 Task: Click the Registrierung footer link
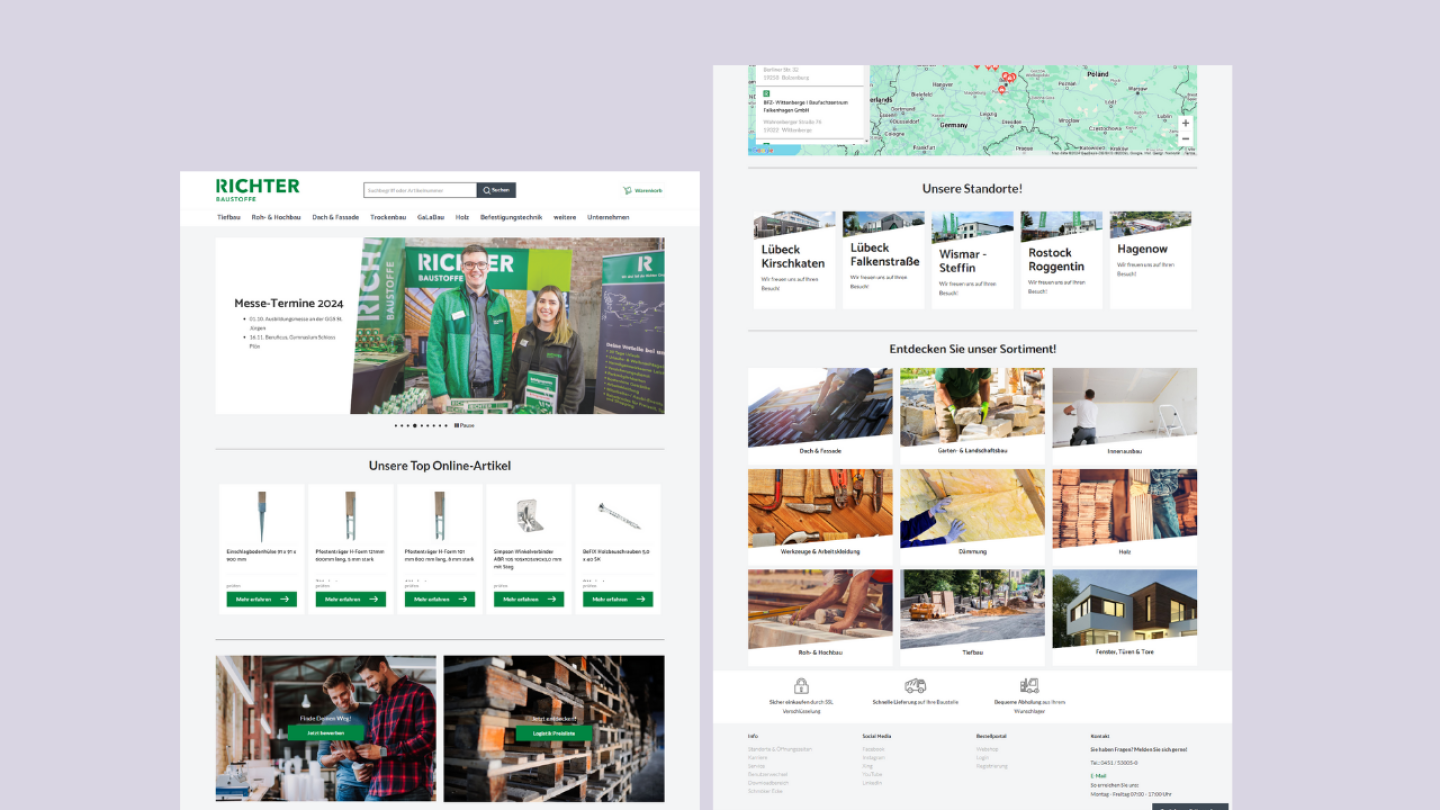[992, 766]
